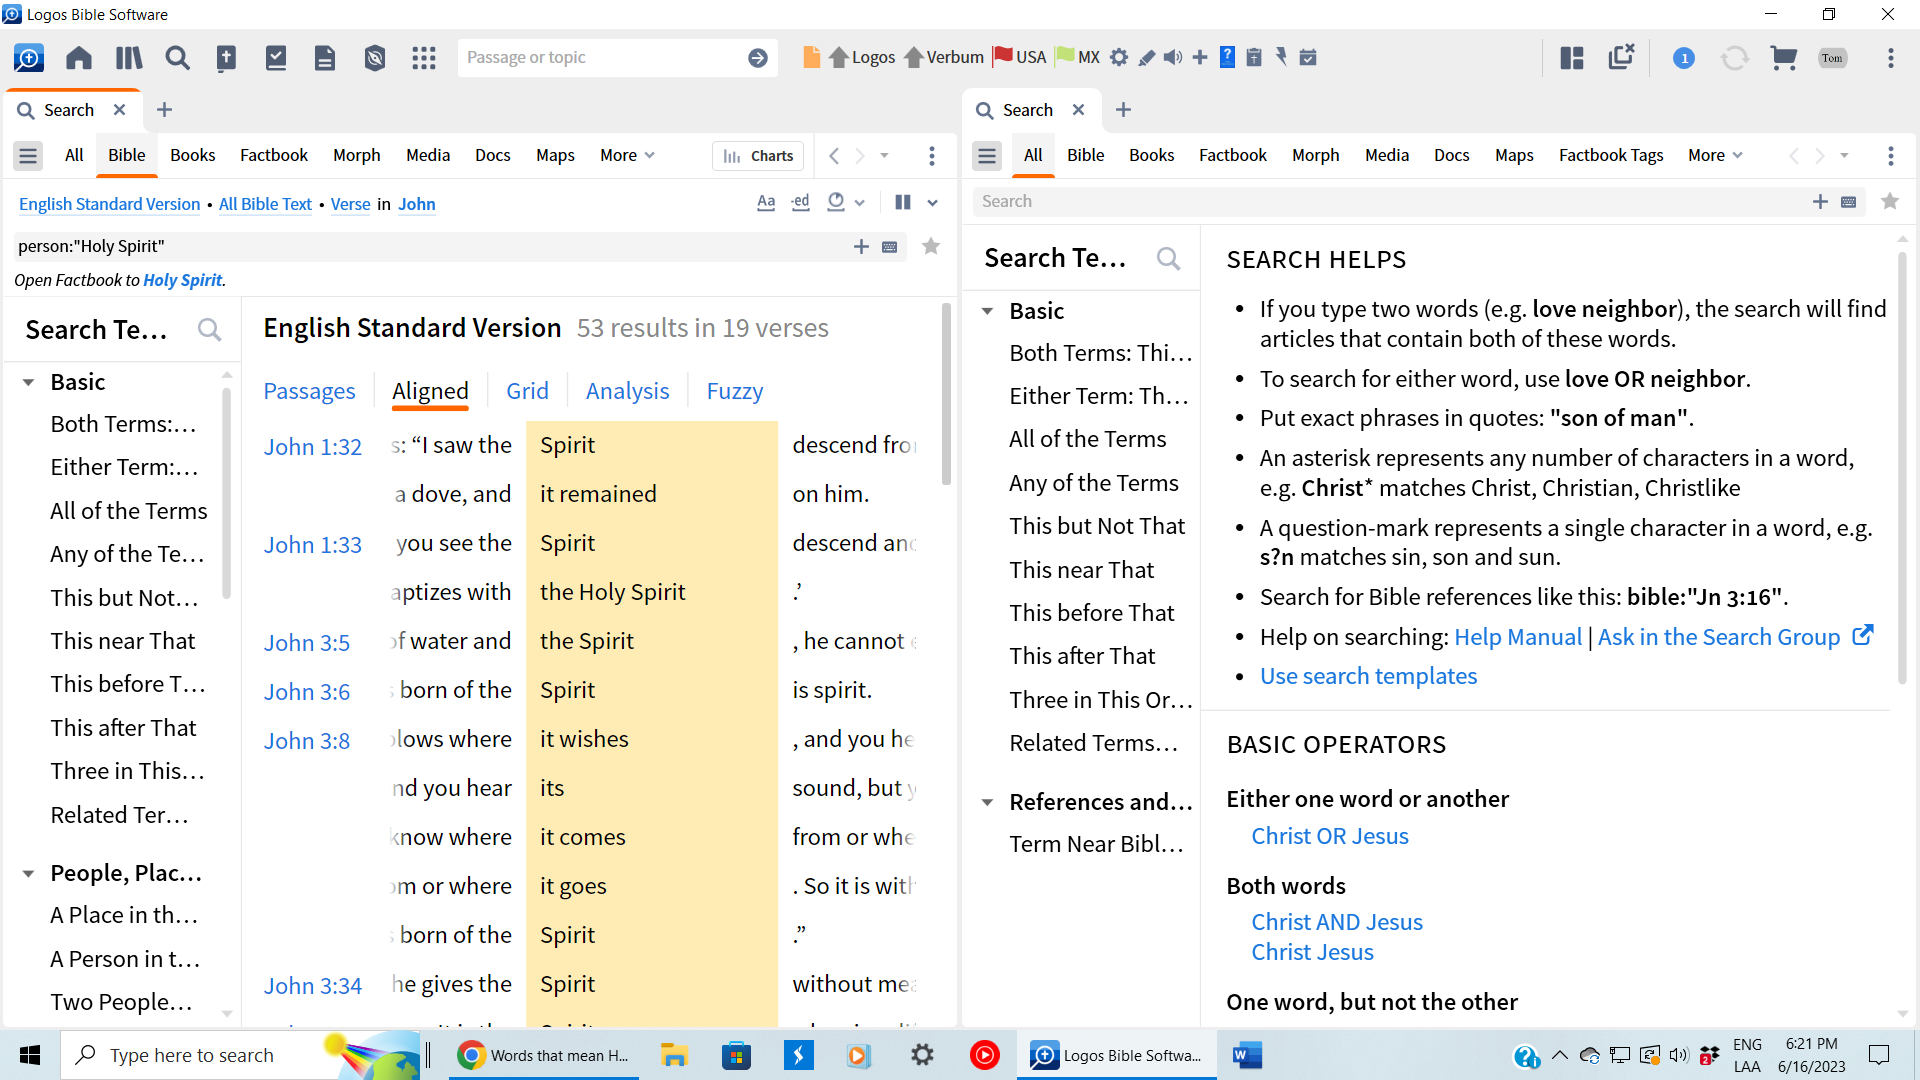Open the Guides checkmark icon

276,58
